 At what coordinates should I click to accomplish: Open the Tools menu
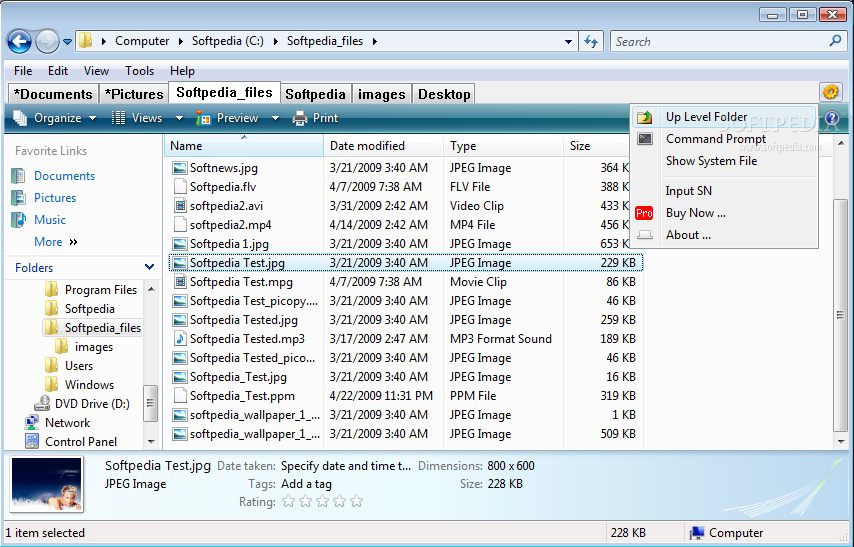(x=139, y=71)
